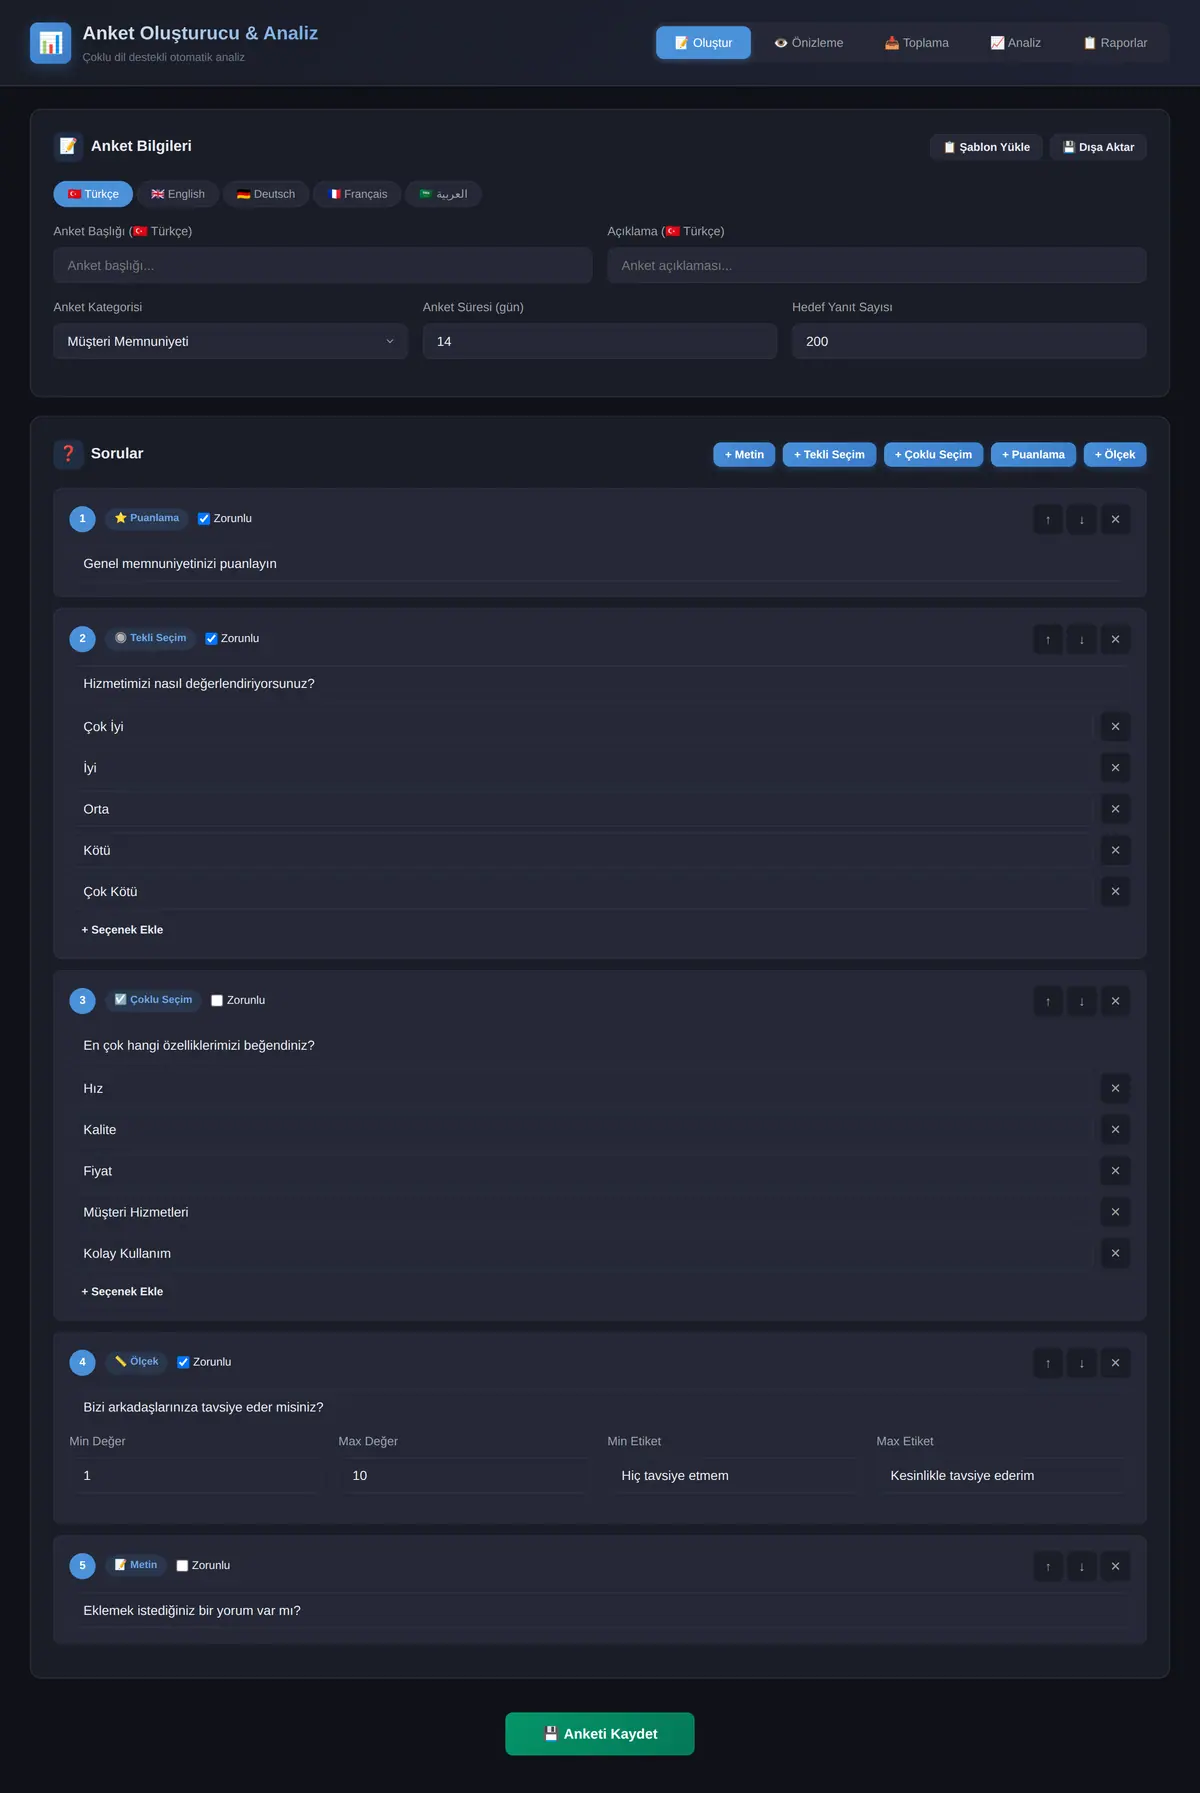Delete question 2 with its X icon

1115,639
